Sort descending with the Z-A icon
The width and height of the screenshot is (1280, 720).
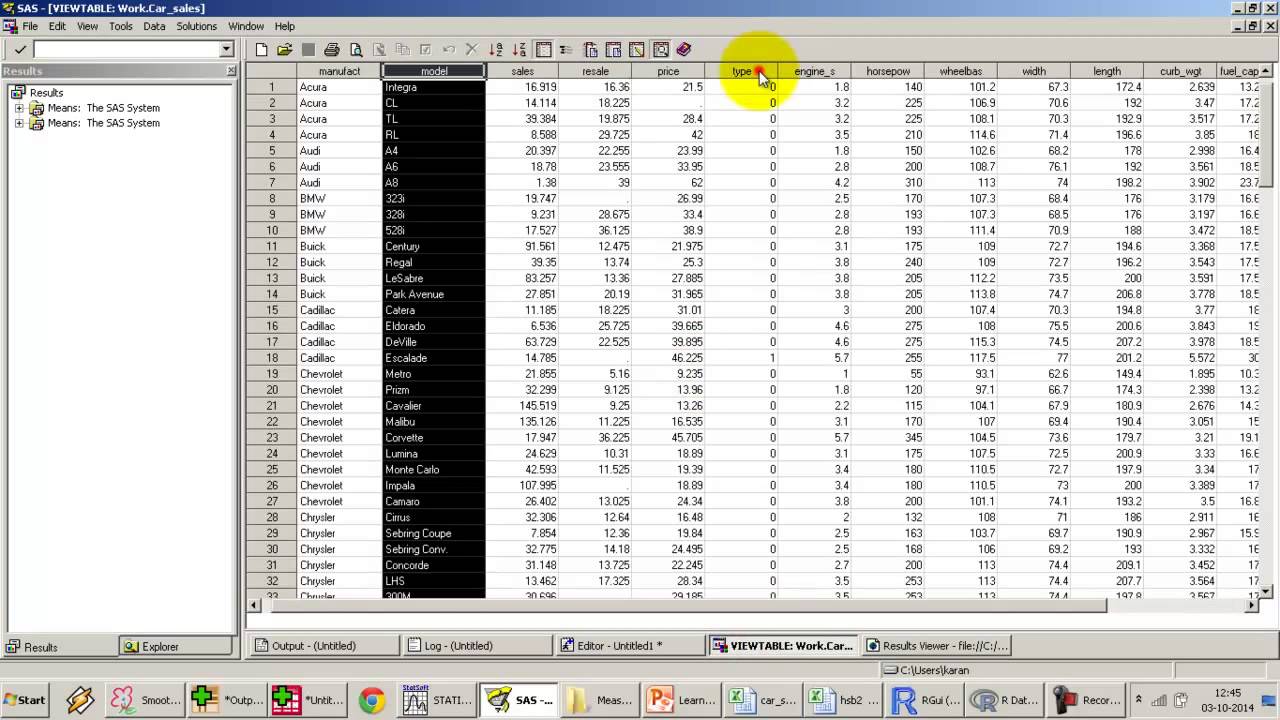[x=519, y=49]
